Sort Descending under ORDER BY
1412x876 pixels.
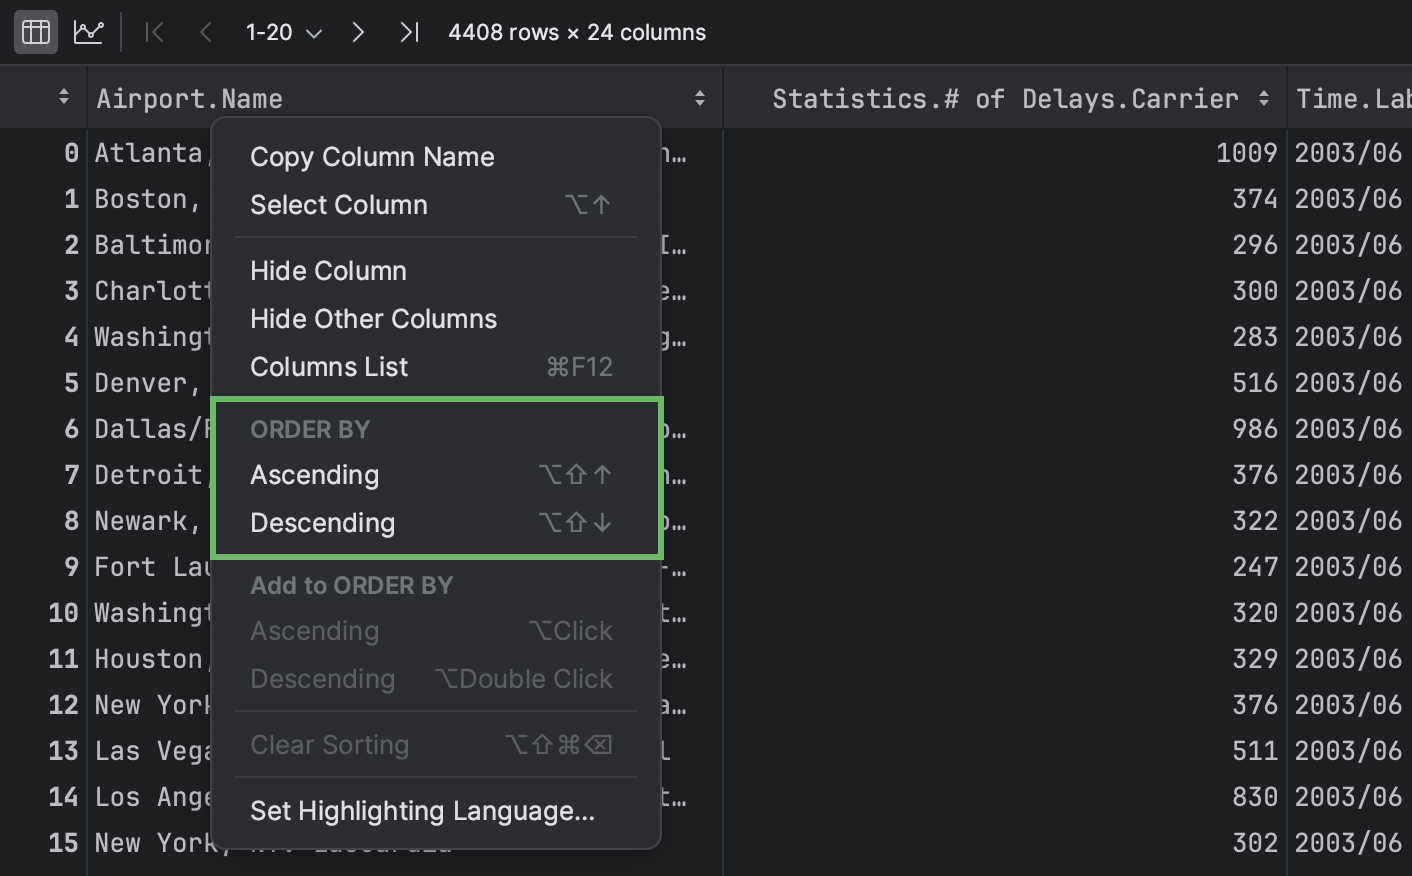coord(322,522)
